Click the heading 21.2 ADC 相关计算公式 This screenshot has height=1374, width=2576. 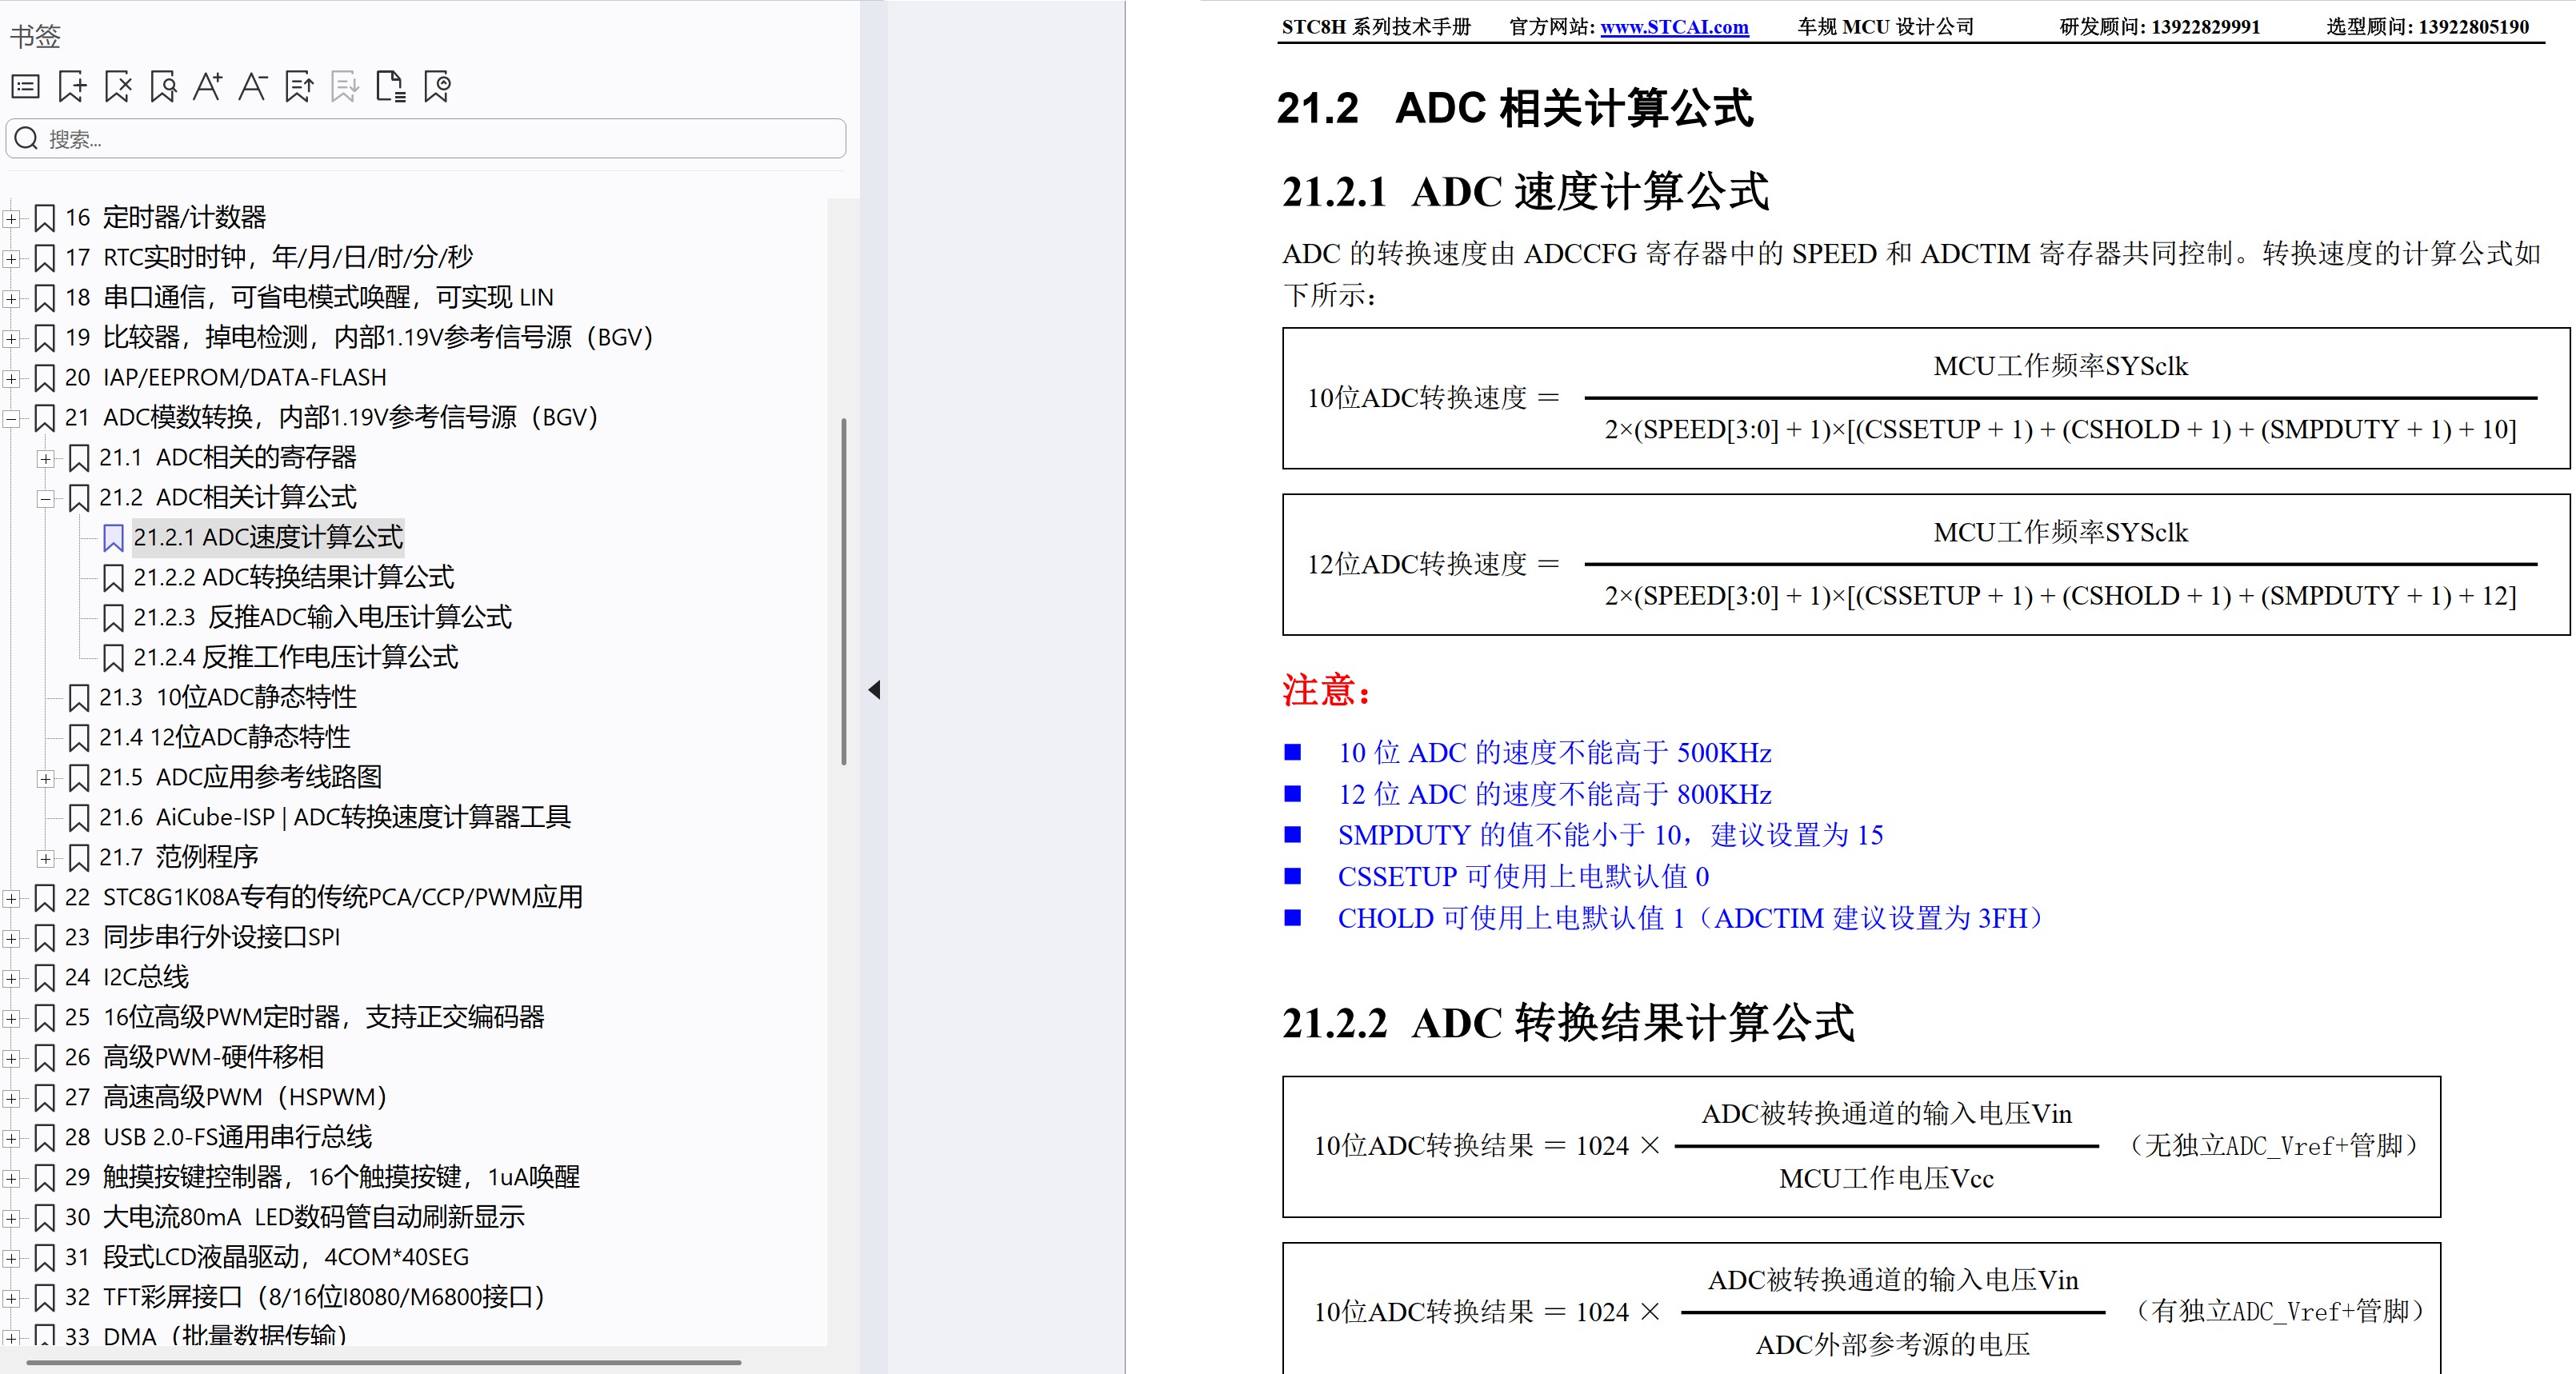click(x=1515, y=108)
